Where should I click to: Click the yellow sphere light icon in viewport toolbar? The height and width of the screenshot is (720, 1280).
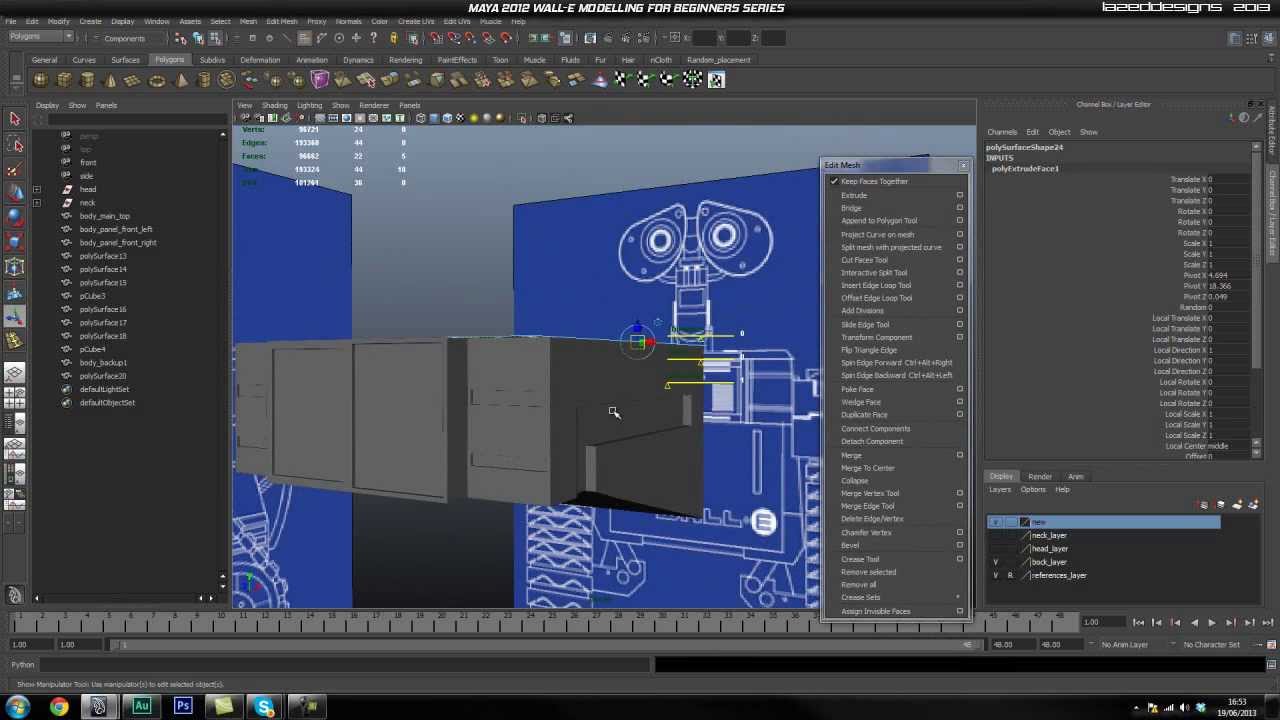(474, 118)
